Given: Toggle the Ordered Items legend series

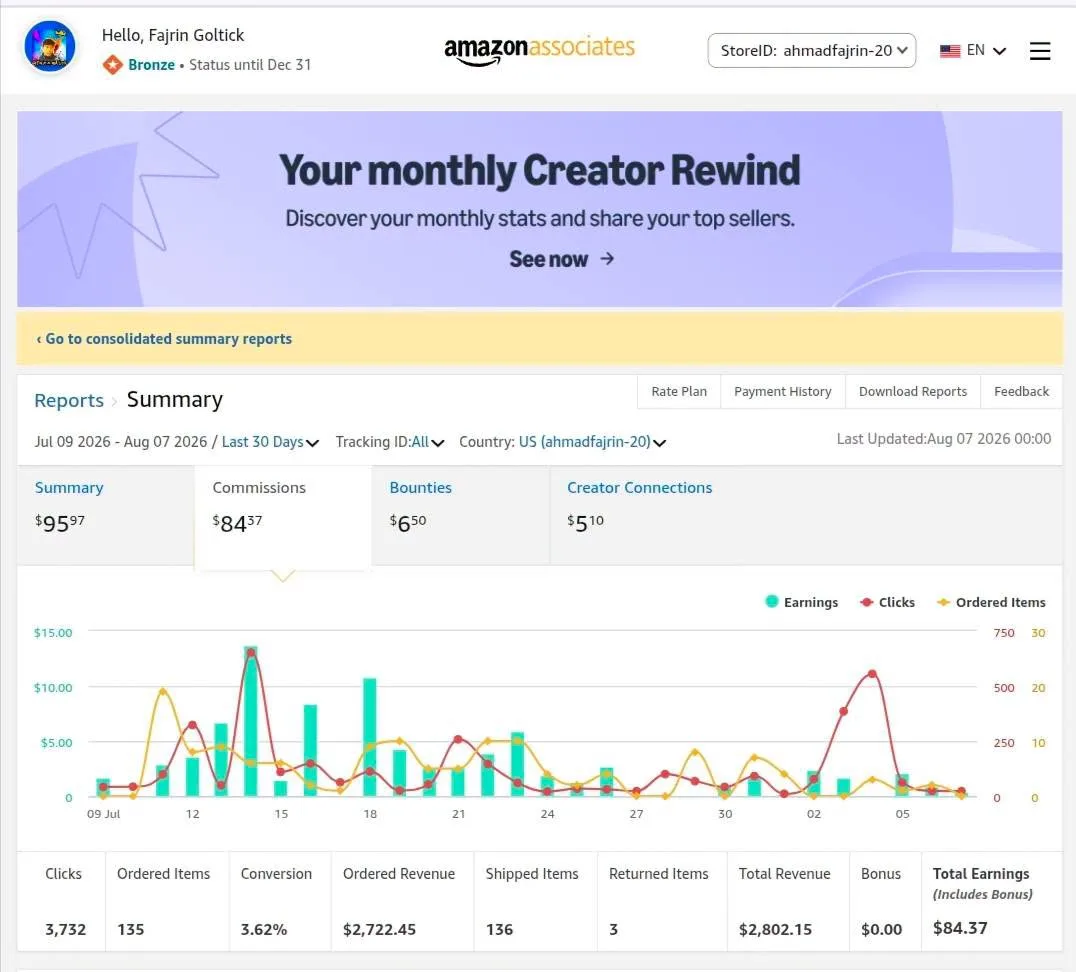Looking at the screenshot, I should tap(991, 602).
